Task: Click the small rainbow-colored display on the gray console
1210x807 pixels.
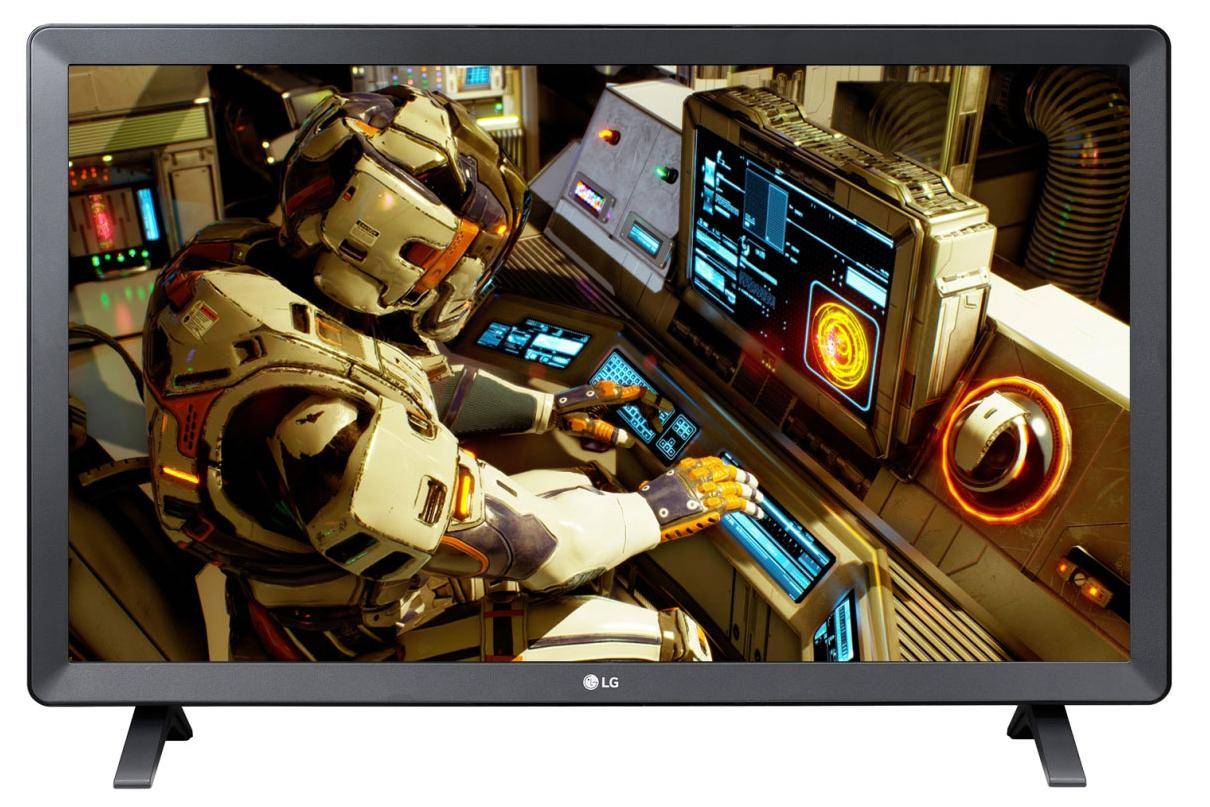Action: pyautogui.click(x=589, y=196)
